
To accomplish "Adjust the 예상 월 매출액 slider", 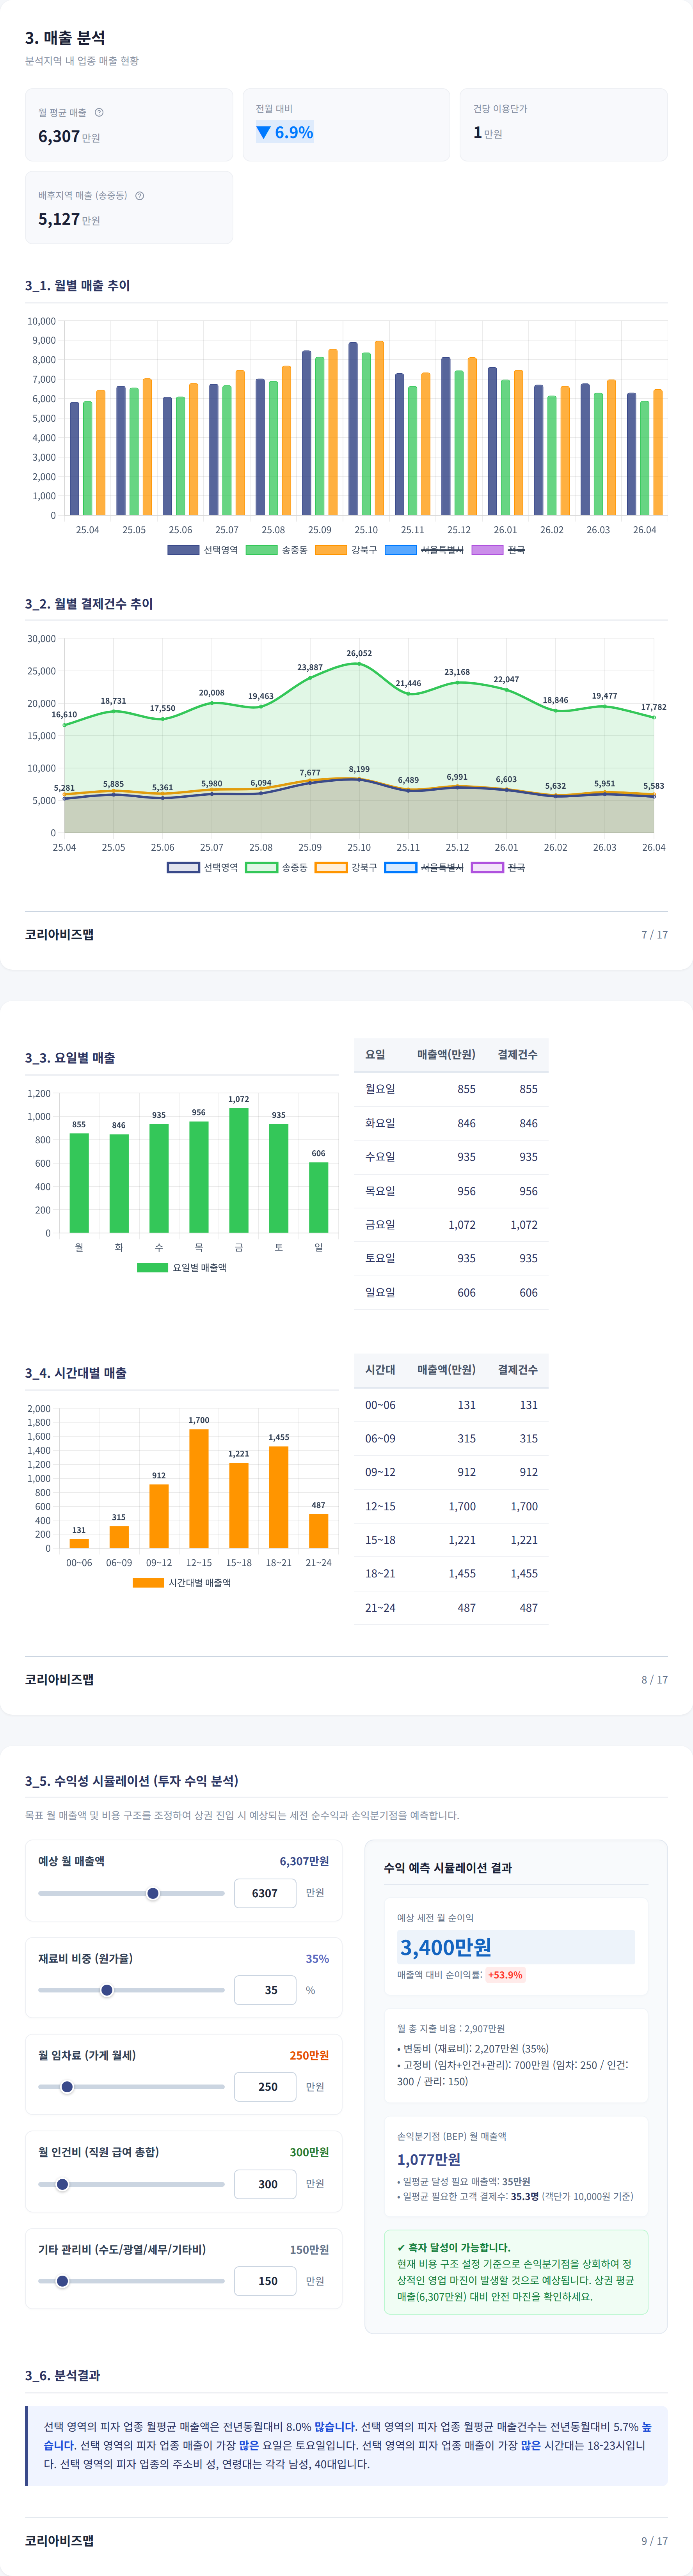I will [x=131, y=1893].
